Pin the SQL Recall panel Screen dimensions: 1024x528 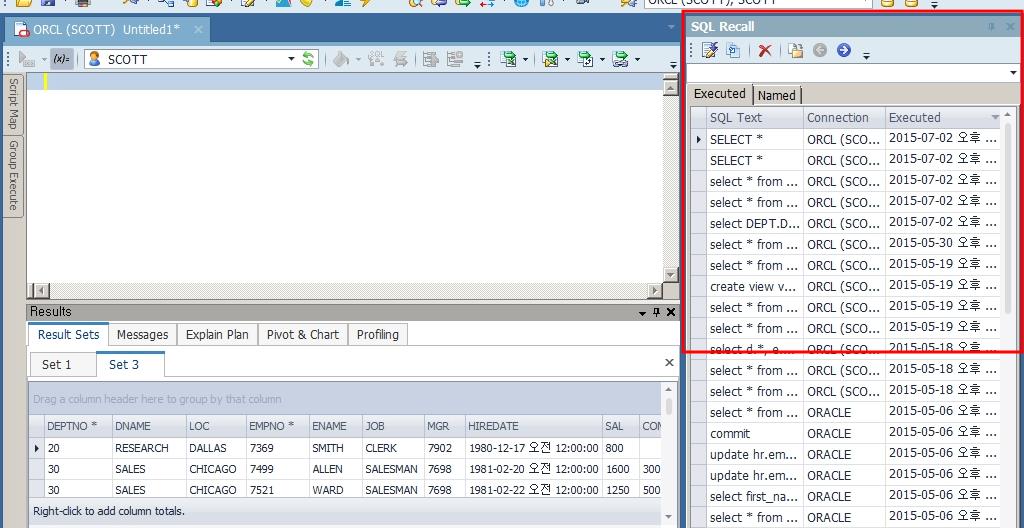(x=992, y=27)
